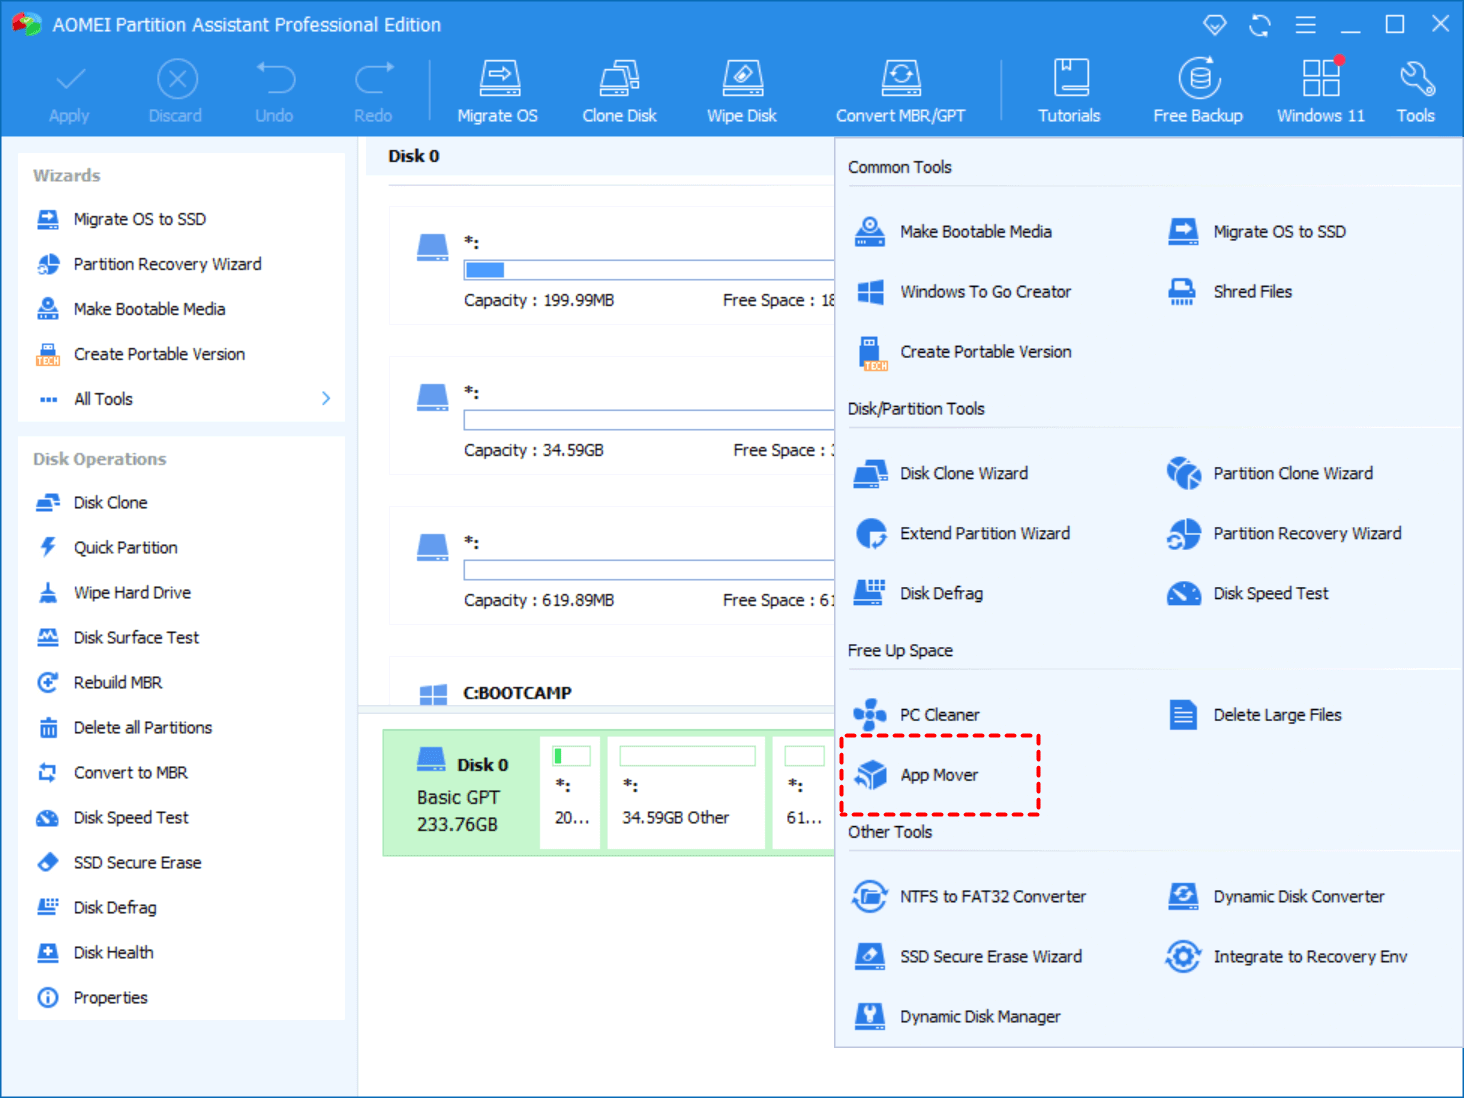The width and height of the screenshot is (1464, 1098).
Task: Open the Clone Disk tool
Action: coord(619,91)
